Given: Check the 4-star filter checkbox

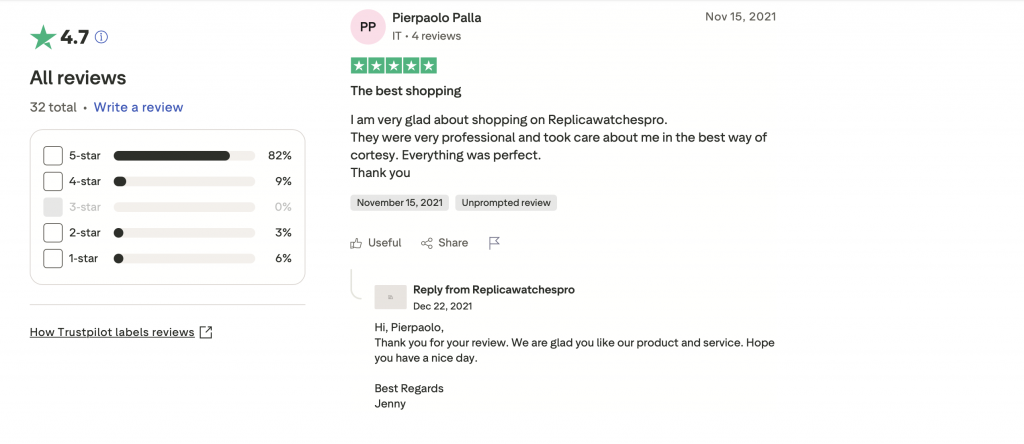Looking at the screenshot, I should (53, 181).
